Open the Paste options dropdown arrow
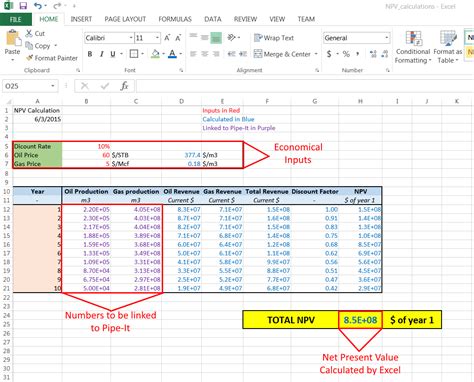 pos(13,60)
